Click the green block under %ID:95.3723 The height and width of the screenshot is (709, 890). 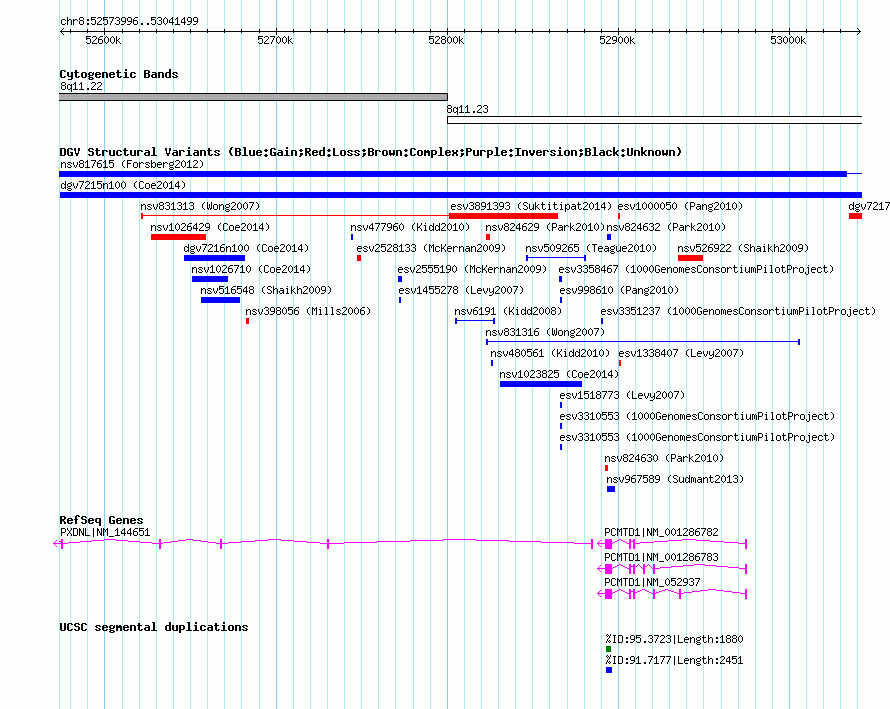pyautogui.click(x=608, y=649)
